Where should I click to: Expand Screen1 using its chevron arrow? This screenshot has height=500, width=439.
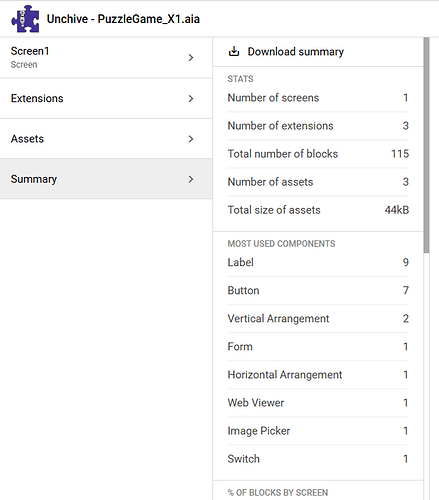click(191, 58)
